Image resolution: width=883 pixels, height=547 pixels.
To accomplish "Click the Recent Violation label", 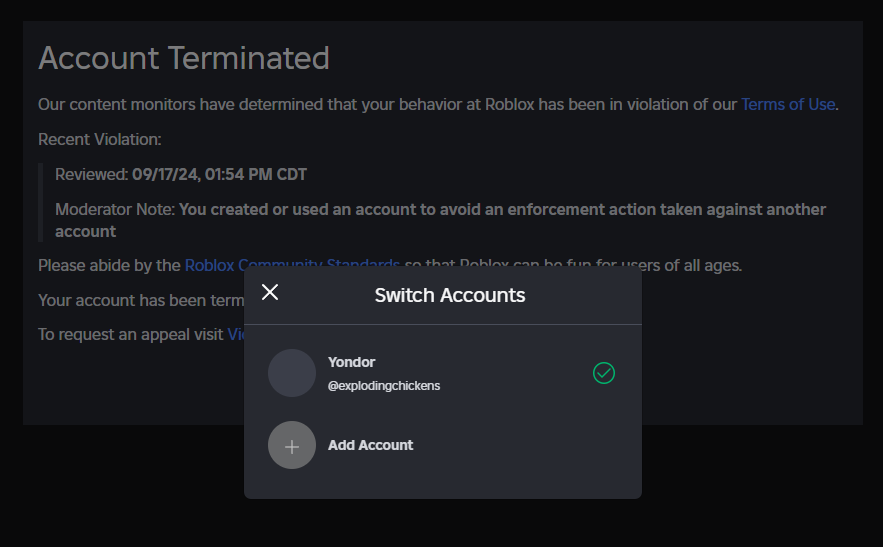I will 100,140.
